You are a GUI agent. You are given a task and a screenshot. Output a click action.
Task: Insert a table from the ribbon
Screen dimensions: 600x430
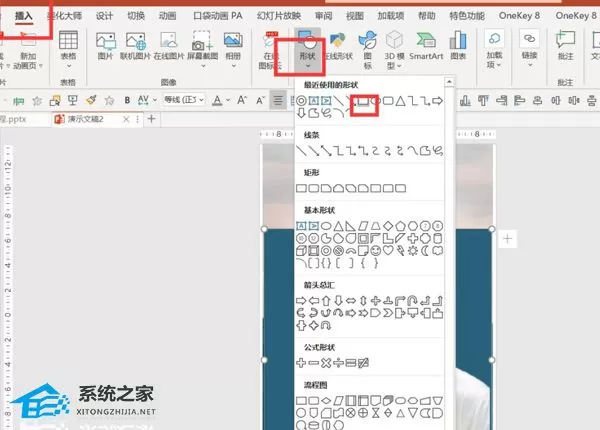tap(68, 49)
